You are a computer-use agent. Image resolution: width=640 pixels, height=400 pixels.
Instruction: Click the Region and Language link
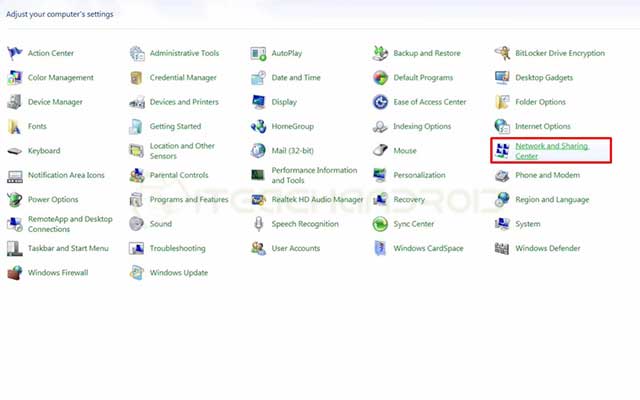pos(552,200)
